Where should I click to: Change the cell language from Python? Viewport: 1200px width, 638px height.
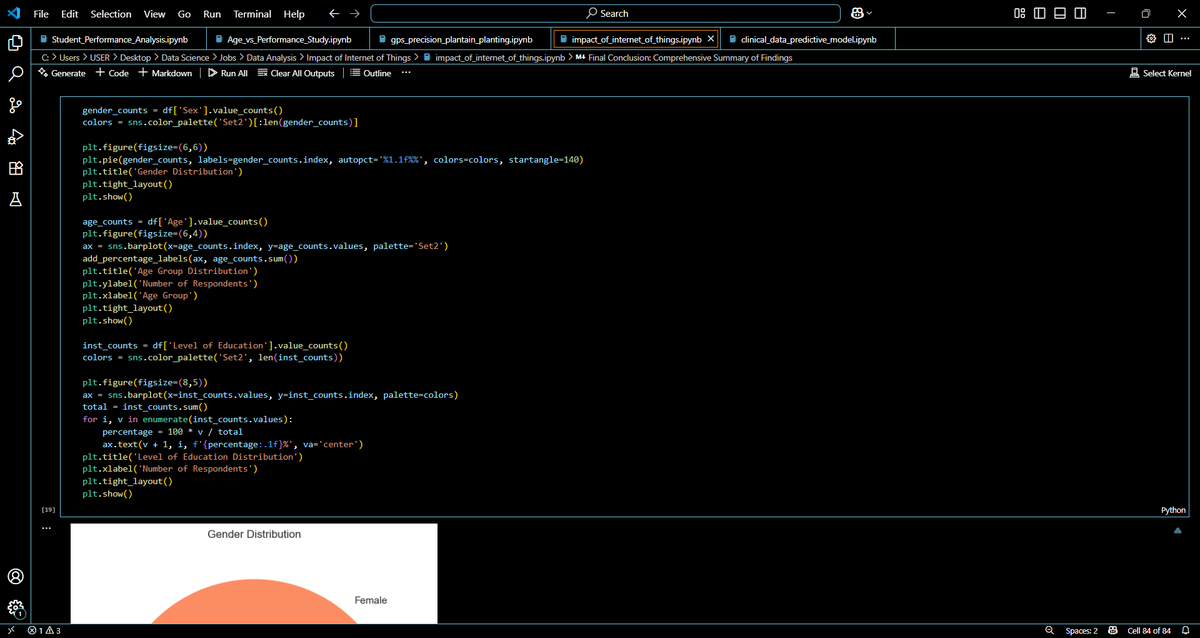pyautogui.click(x=1173, y=510)
